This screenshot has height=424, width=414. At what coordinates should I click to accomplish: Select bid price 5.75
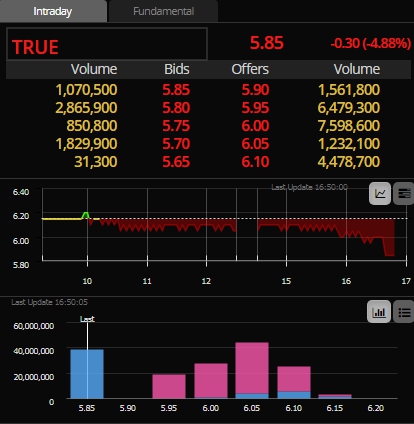pyautogui.click(x=176, y=126)
